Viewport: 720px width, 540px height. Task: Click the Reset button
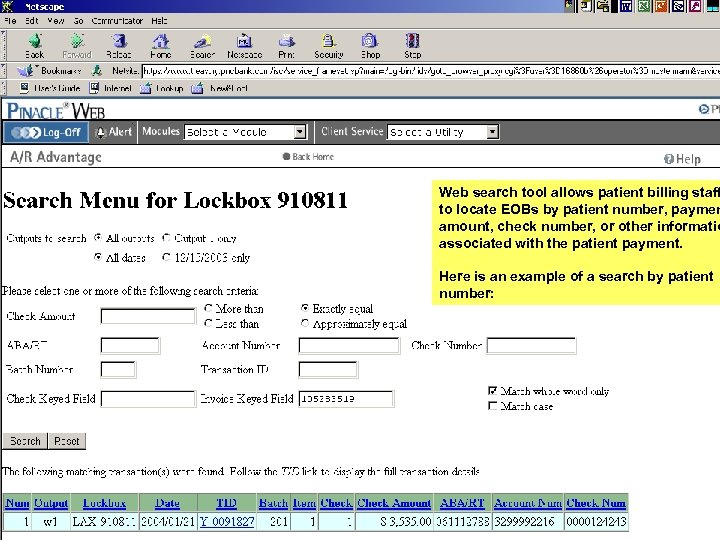tap(67, 441)
